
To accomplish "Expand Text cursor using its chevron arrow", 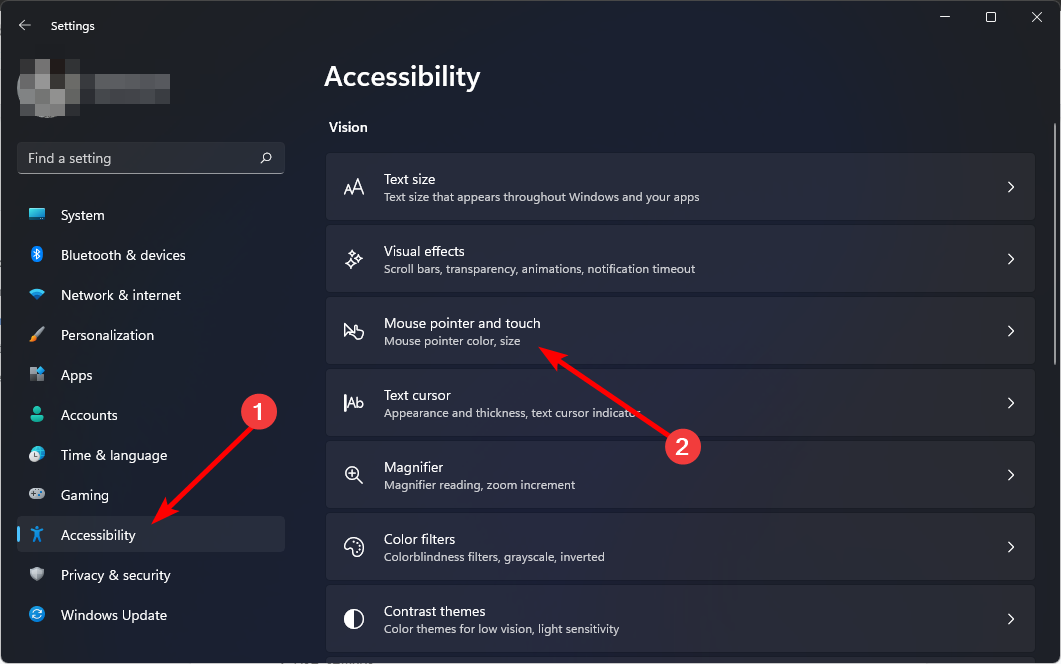I will coord(1010,403).
